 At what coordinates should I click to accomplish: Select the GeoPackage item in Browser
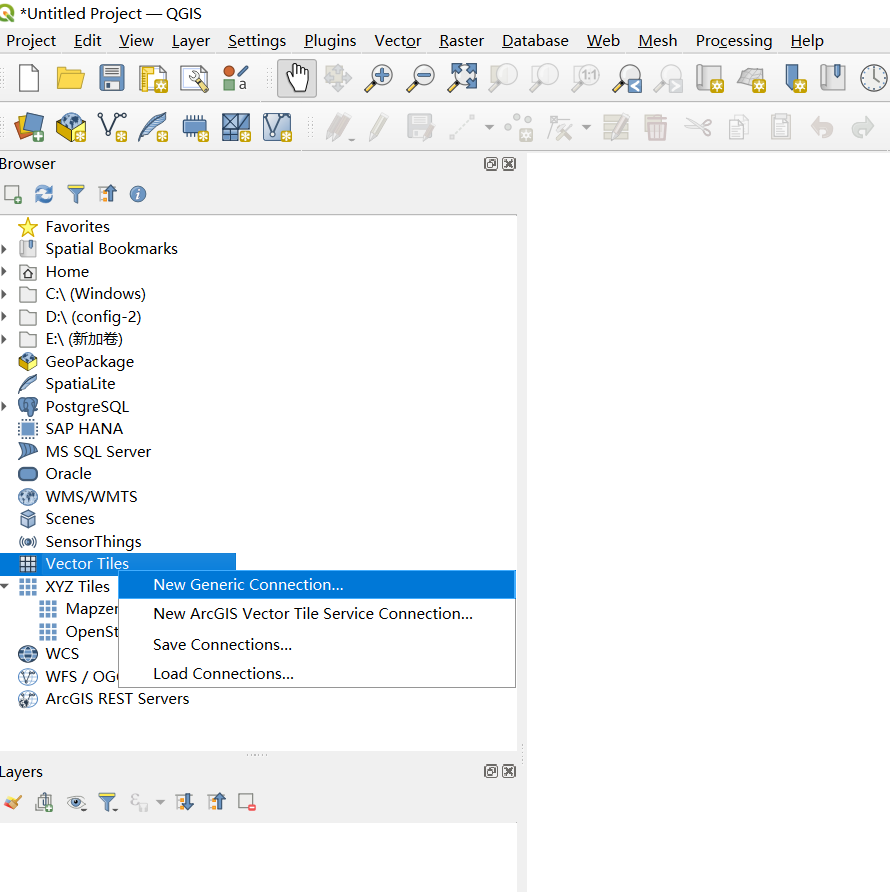pos(89,362)
